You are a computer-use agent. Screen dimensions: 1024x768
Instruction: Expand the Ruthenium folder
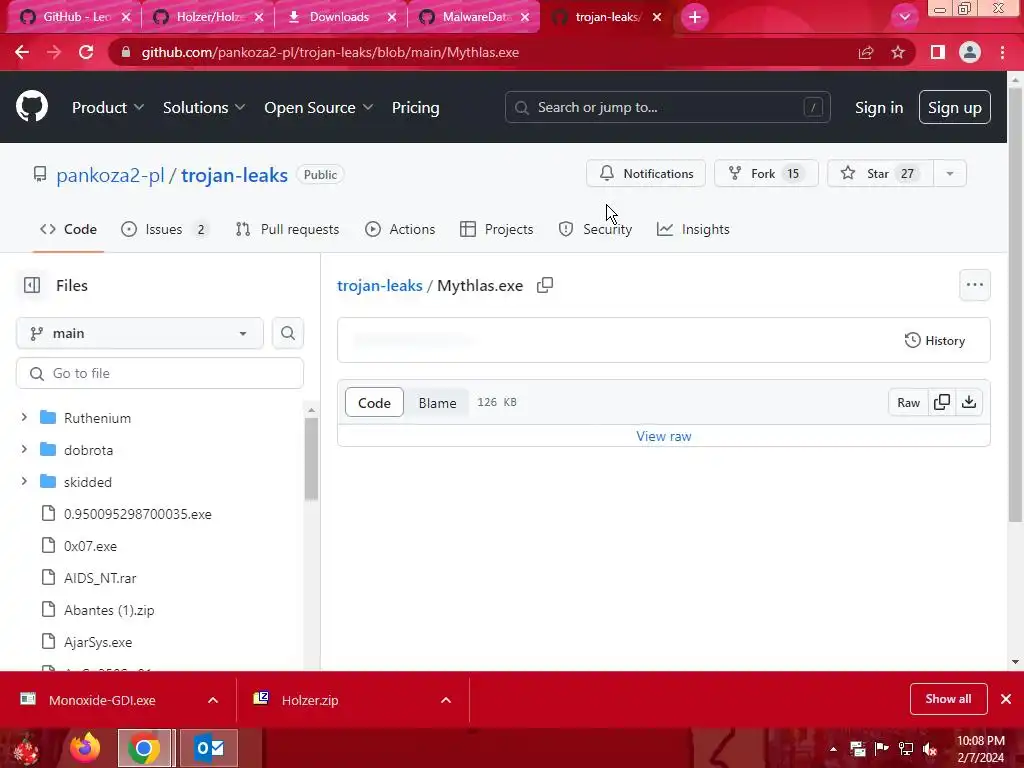click(24, 417)
